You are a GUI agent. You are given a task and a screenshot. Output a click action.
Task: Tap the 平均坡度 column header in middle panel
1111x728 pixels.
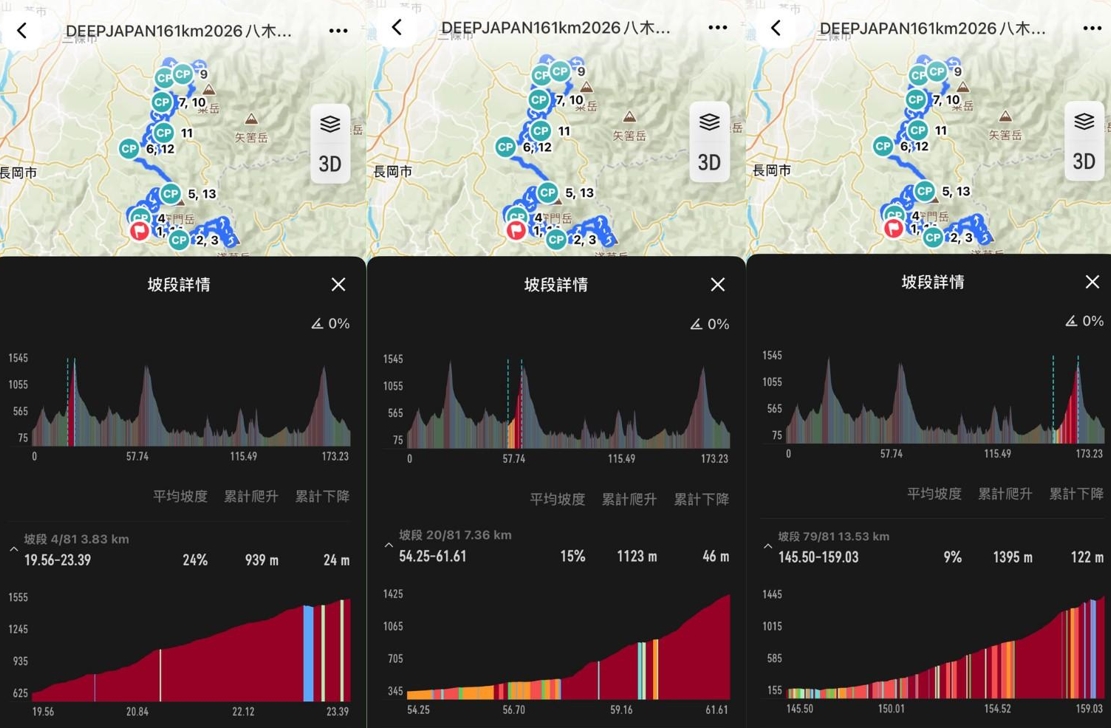(x=558, y=499)
